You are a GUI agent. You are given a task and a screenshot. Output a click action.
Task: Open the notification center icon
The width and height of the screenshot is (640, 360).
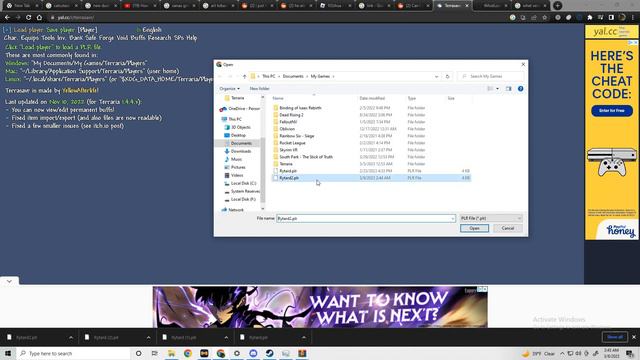(x=630, y=353)
